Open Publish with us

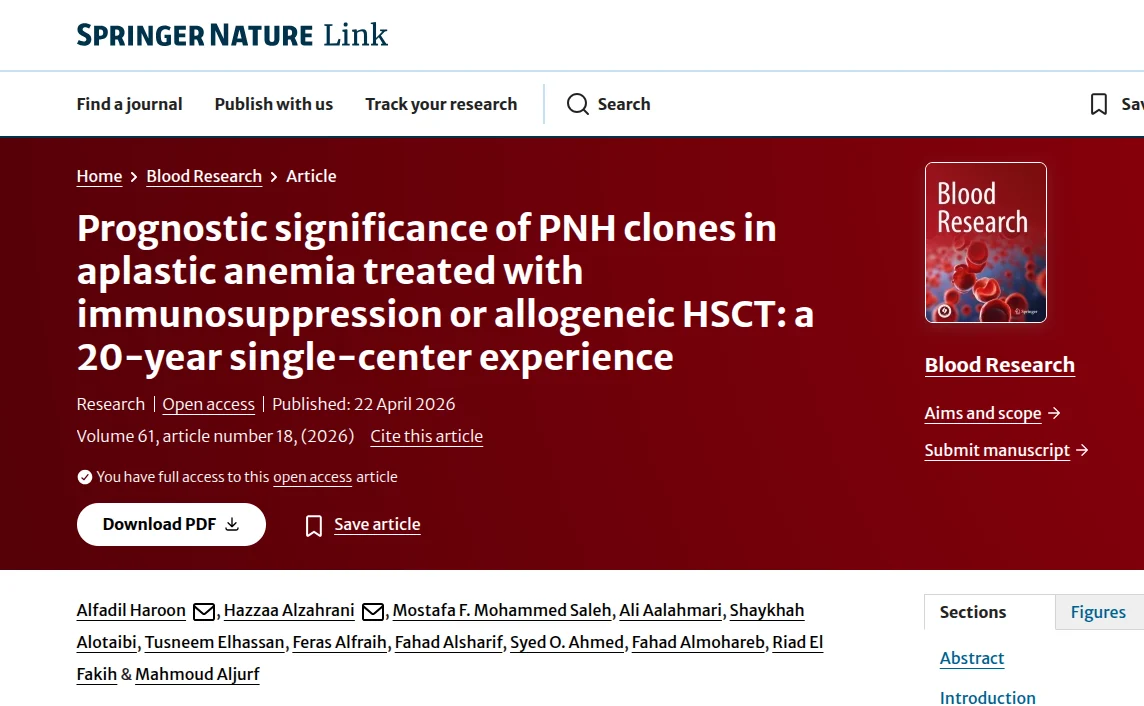[273, 104]
